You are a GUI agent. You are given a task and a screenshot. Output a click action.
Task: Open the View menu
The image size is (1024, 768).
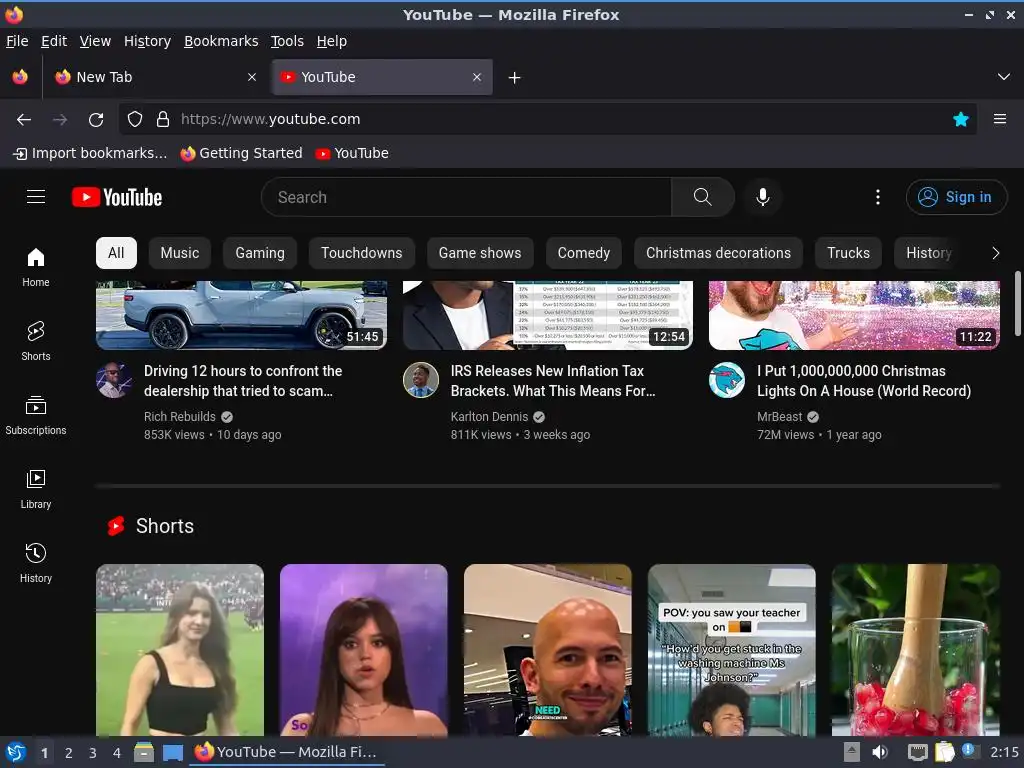[x=95, y=41]
